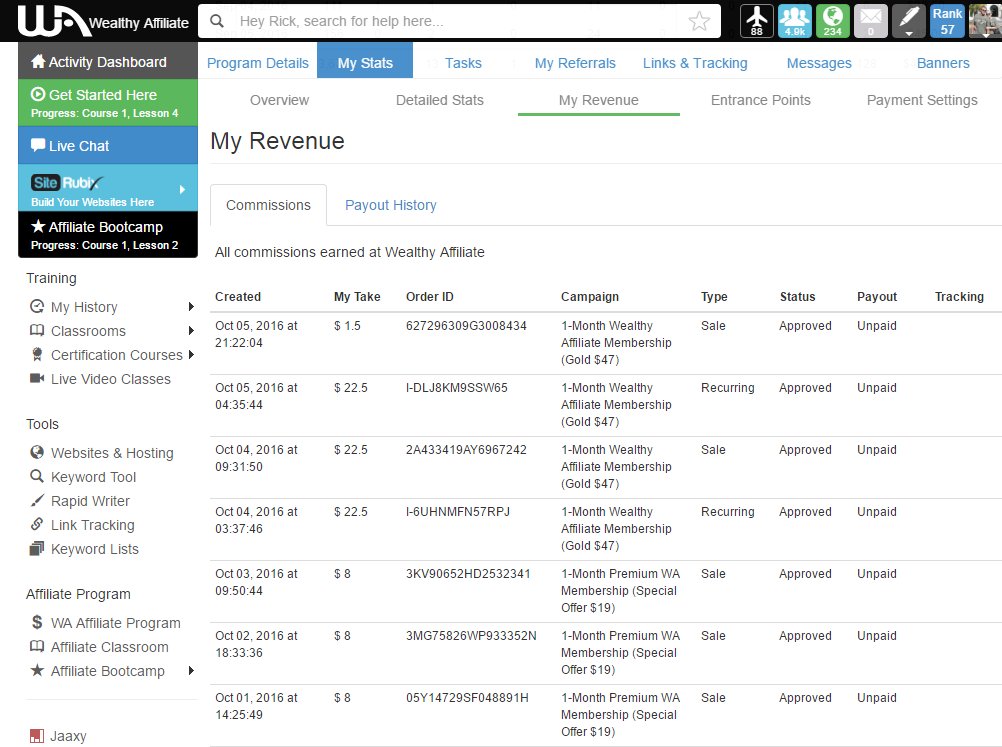Viewport: 1002px width, 747px height.
Task: Select the My Revenue sub-tab
Action: pos(598,100)
